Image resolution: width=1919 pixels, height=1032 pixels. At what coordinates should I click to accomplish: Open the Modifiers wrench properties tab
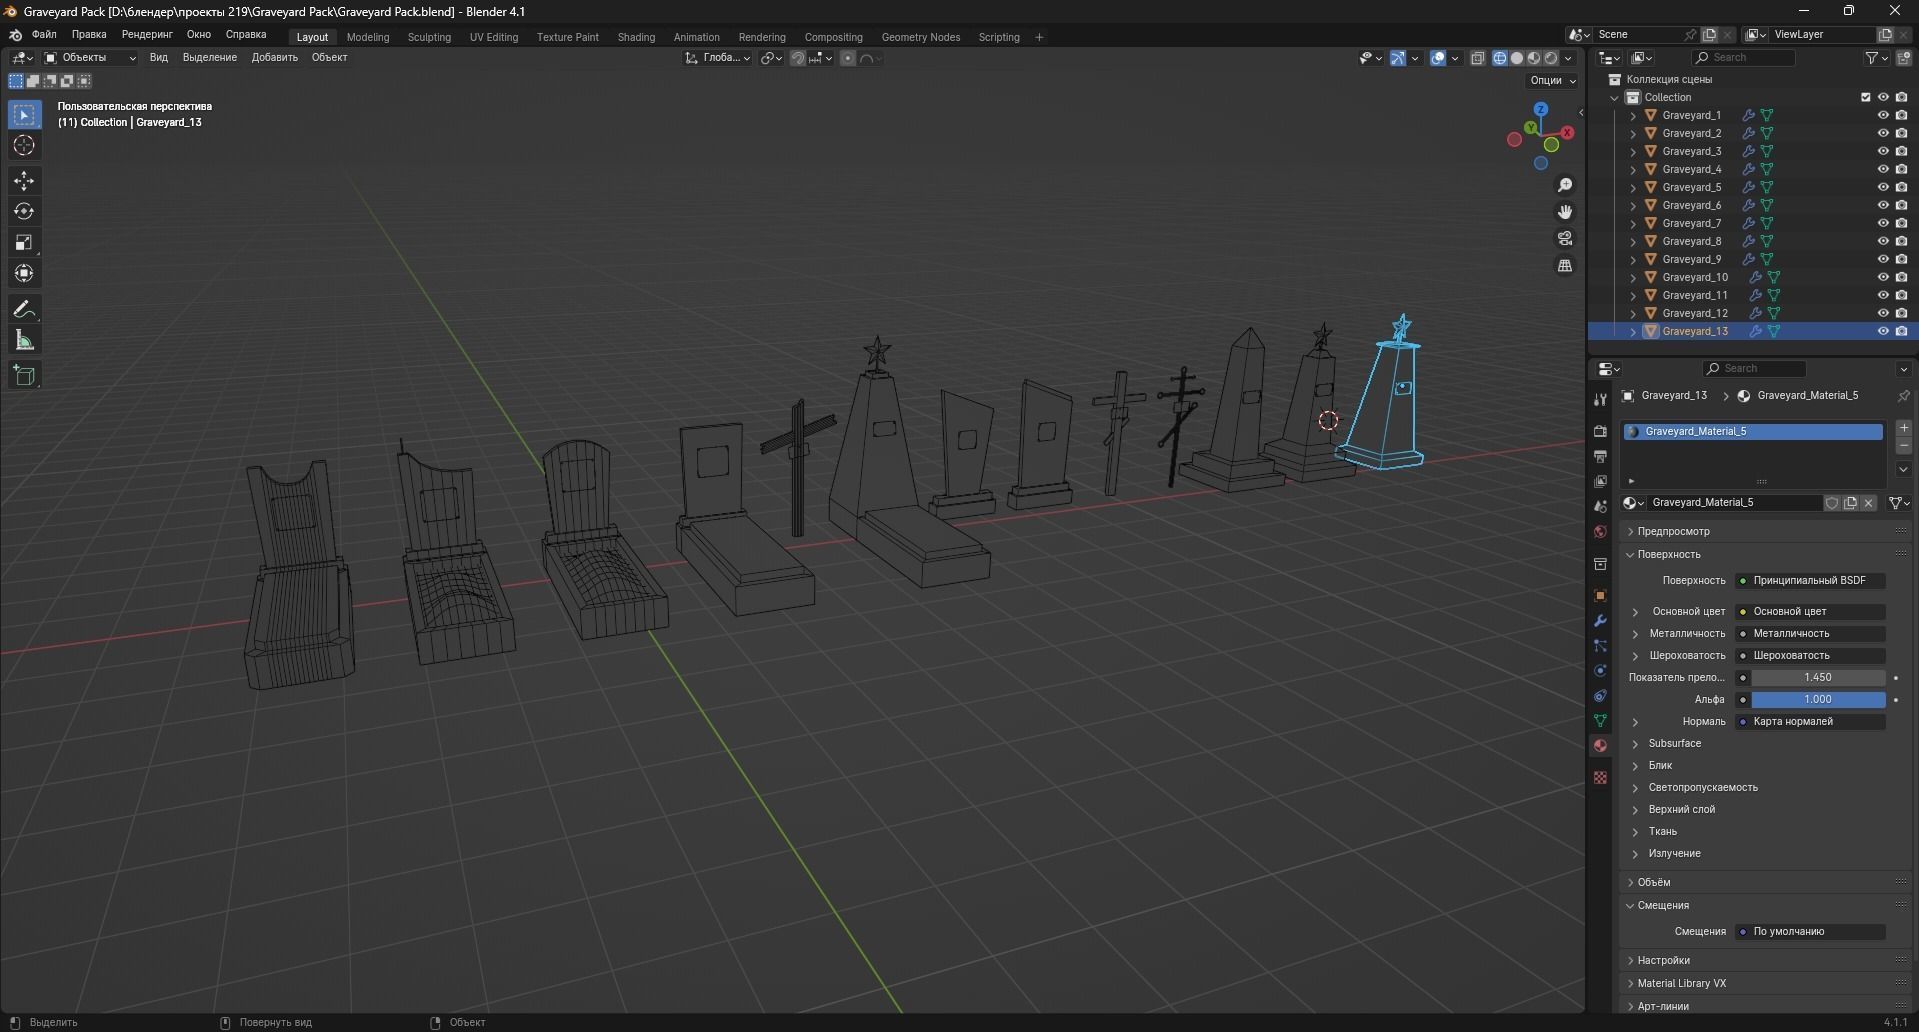(1600, 621)
